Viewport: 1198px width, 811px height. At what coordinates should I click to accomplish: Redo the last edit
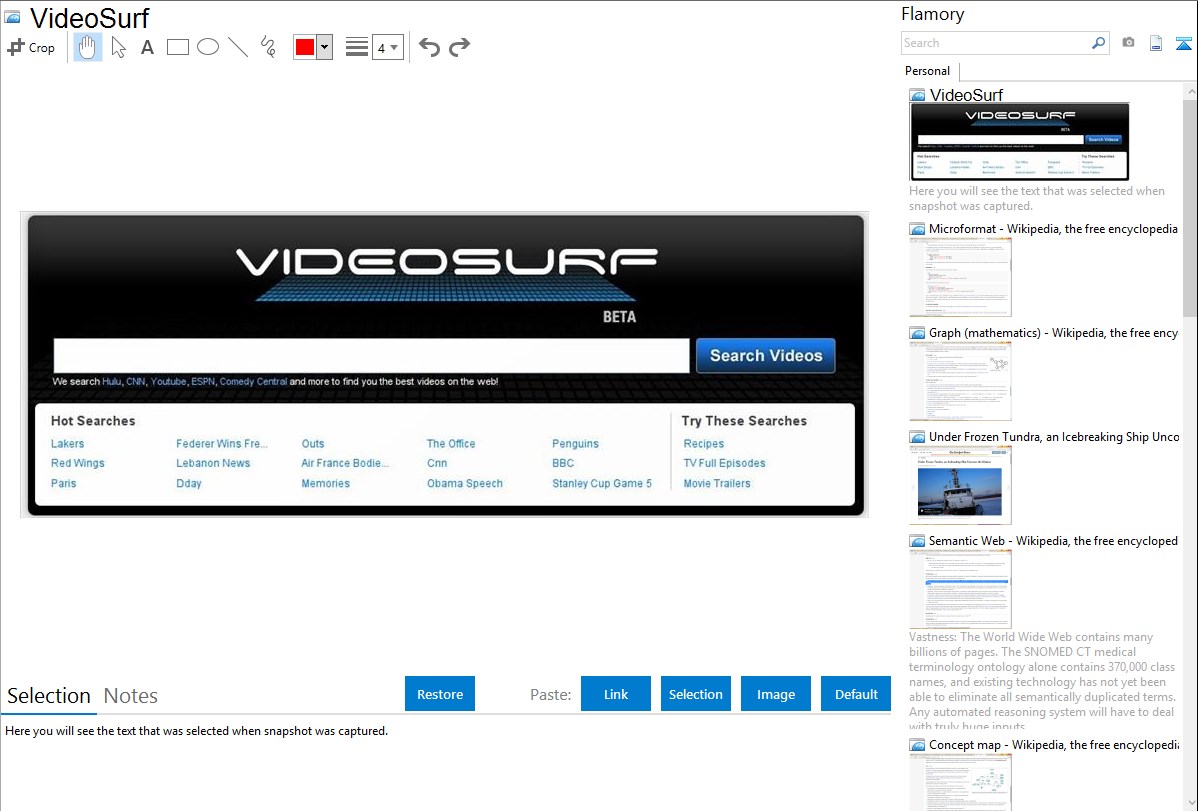click(459, 47)
